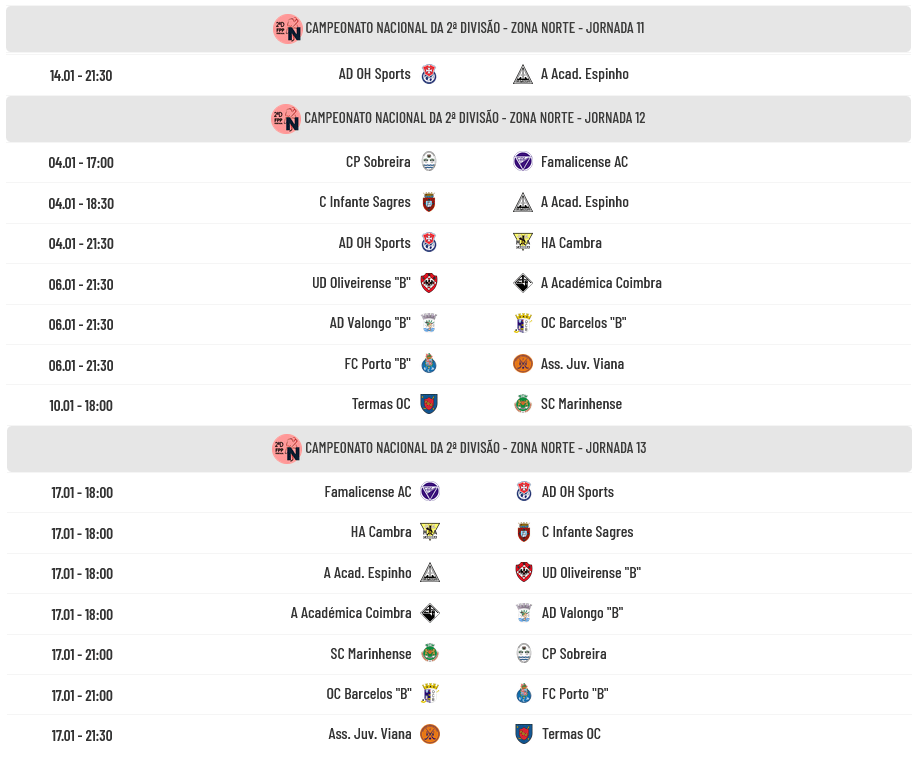
Task: Select the 10.01 - 18:00 match time
Action: (x=81, y=405)
